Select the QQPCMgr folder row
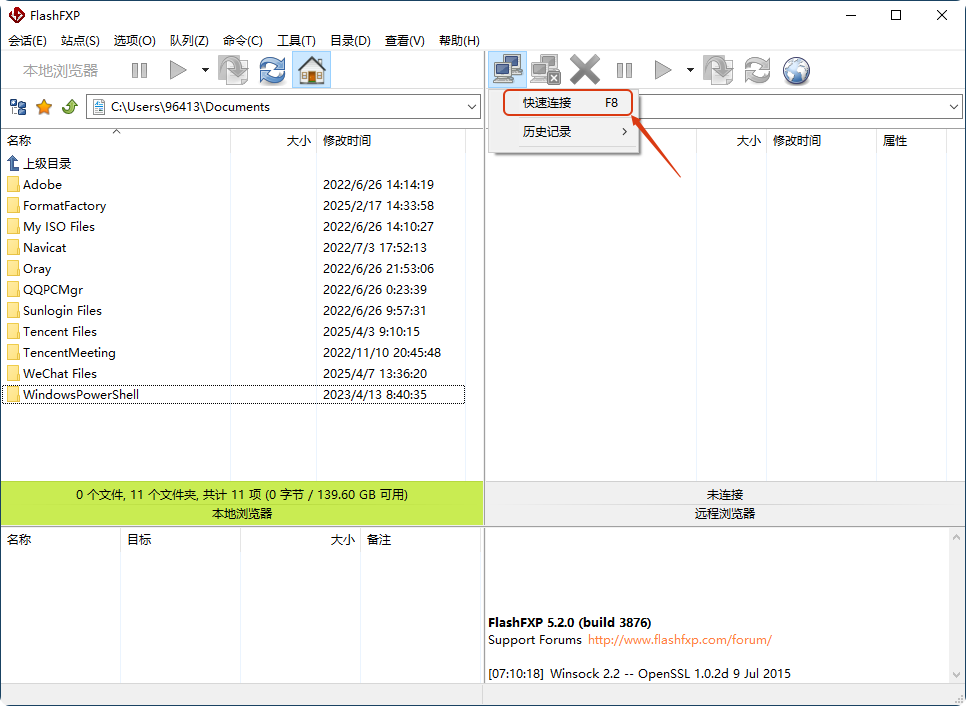 click(233, 290)
